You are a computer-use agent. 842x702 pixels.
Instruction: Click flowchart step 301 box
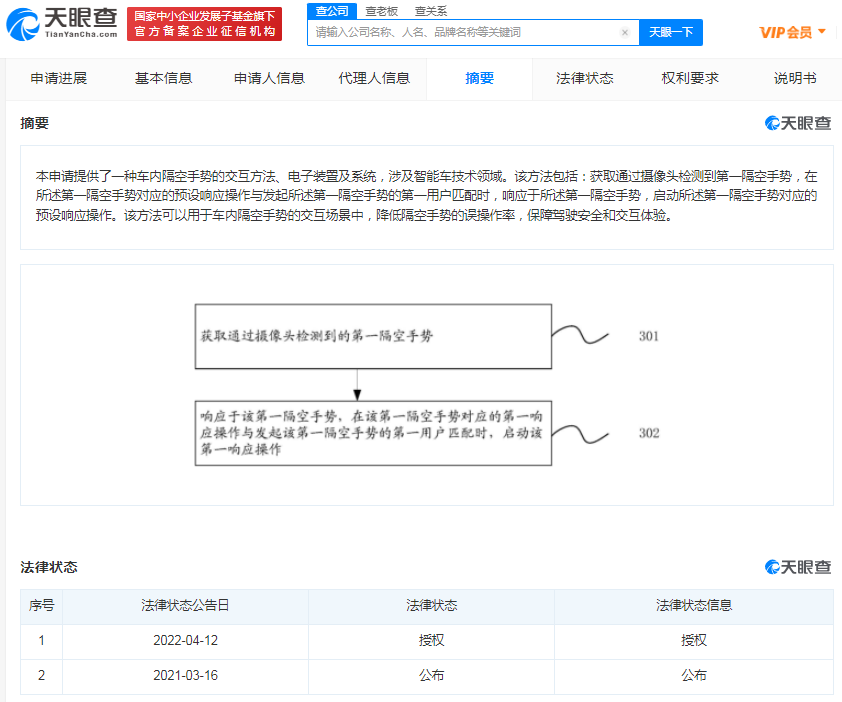373,336
